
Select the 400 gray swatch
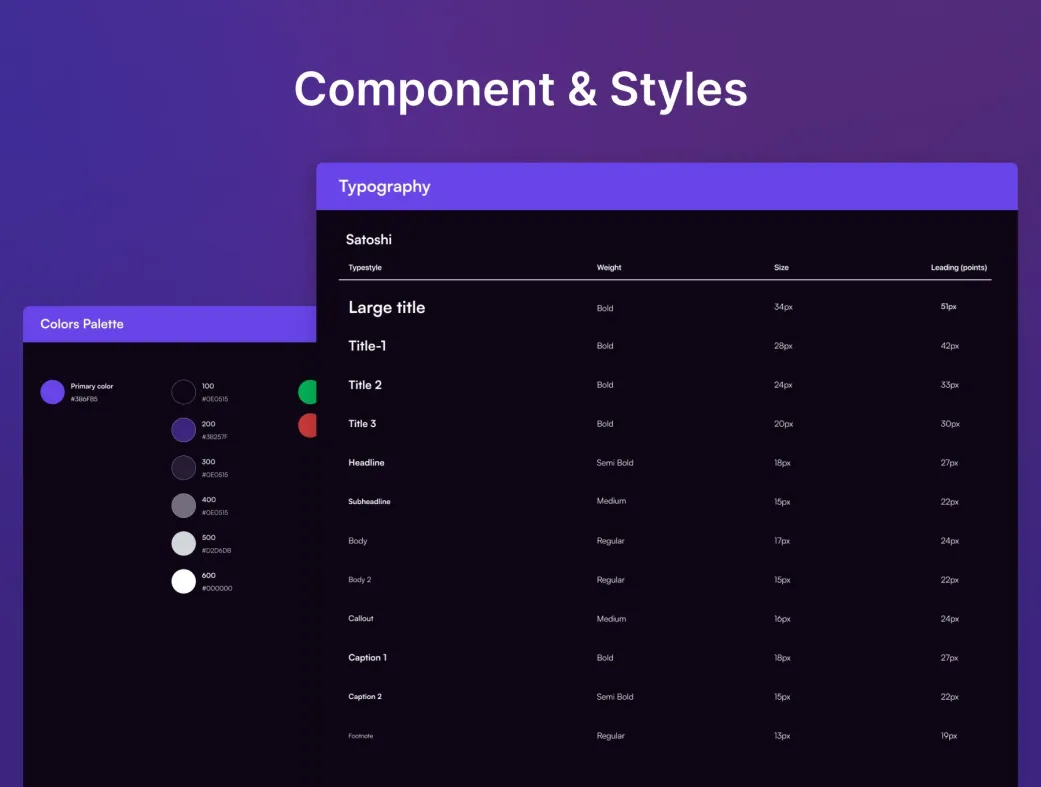[183, 505]
